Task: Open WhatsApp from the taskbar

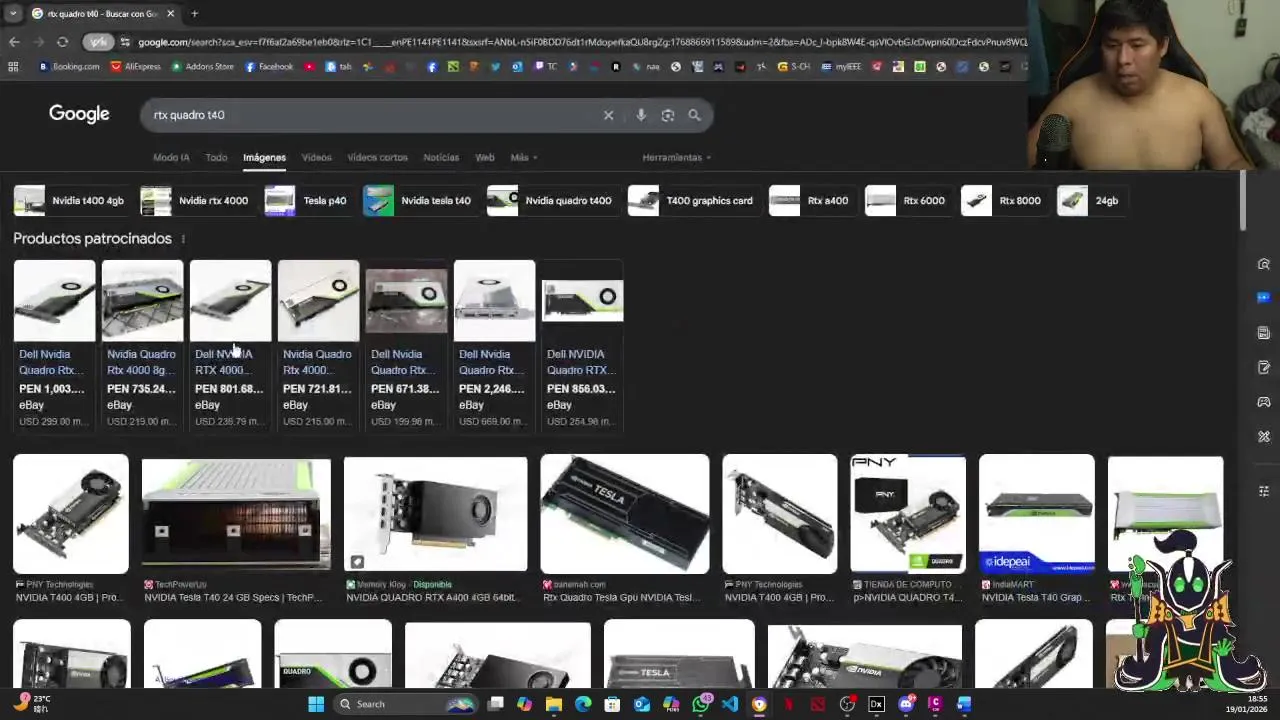Action: click(x=701, y=704)
